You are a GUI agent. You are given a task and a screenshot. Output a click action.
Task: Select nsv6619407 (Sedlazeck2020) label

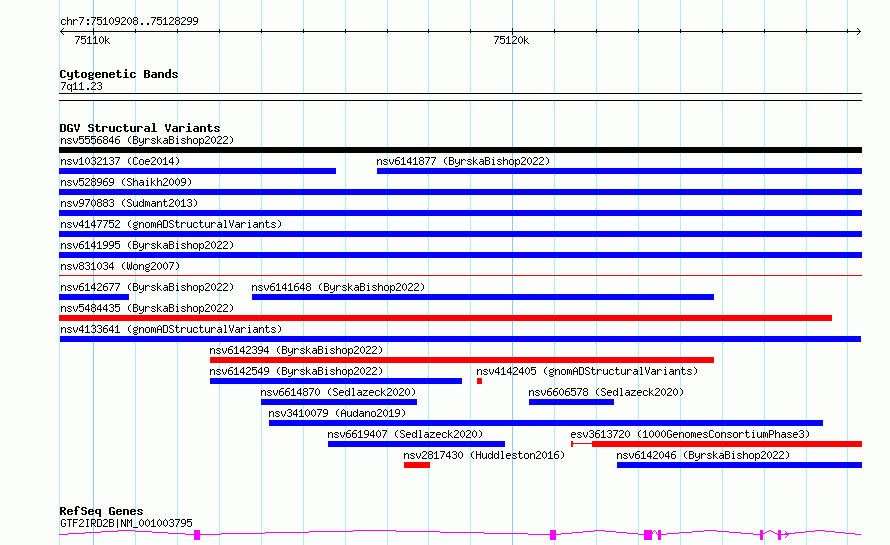pos(405,434)
